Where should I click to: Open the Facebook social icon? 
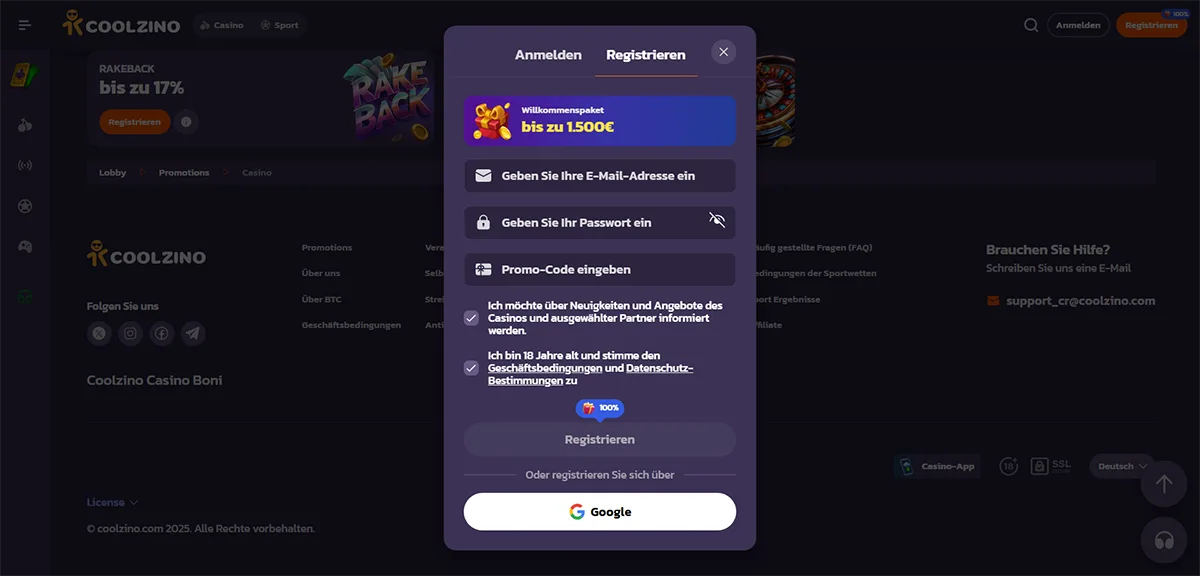[161, 333]
